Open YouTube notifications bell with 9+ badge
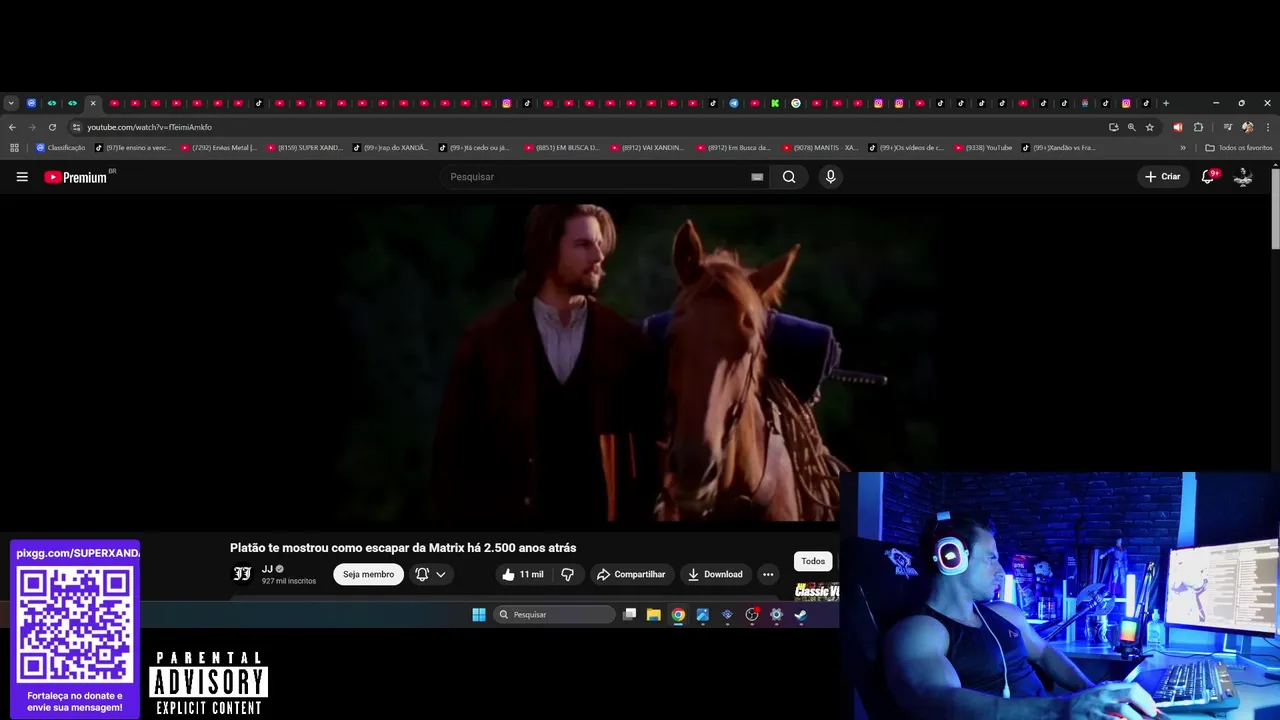Image resolution: width=1280 pixels, height=720 pixels. point(1208,176)
